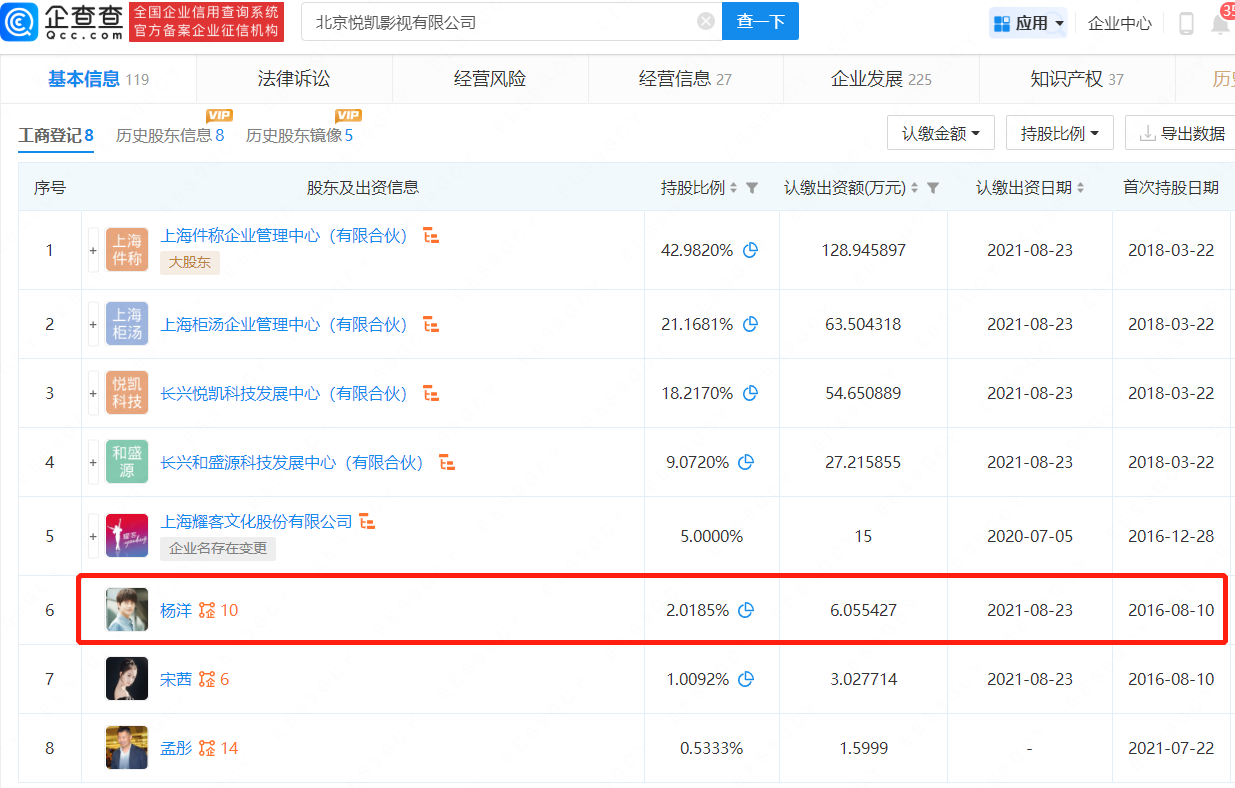Open equity structure icon for 上海件称企业管理中心
Viewport: 1235px width, 788px height.
point(431,236)
